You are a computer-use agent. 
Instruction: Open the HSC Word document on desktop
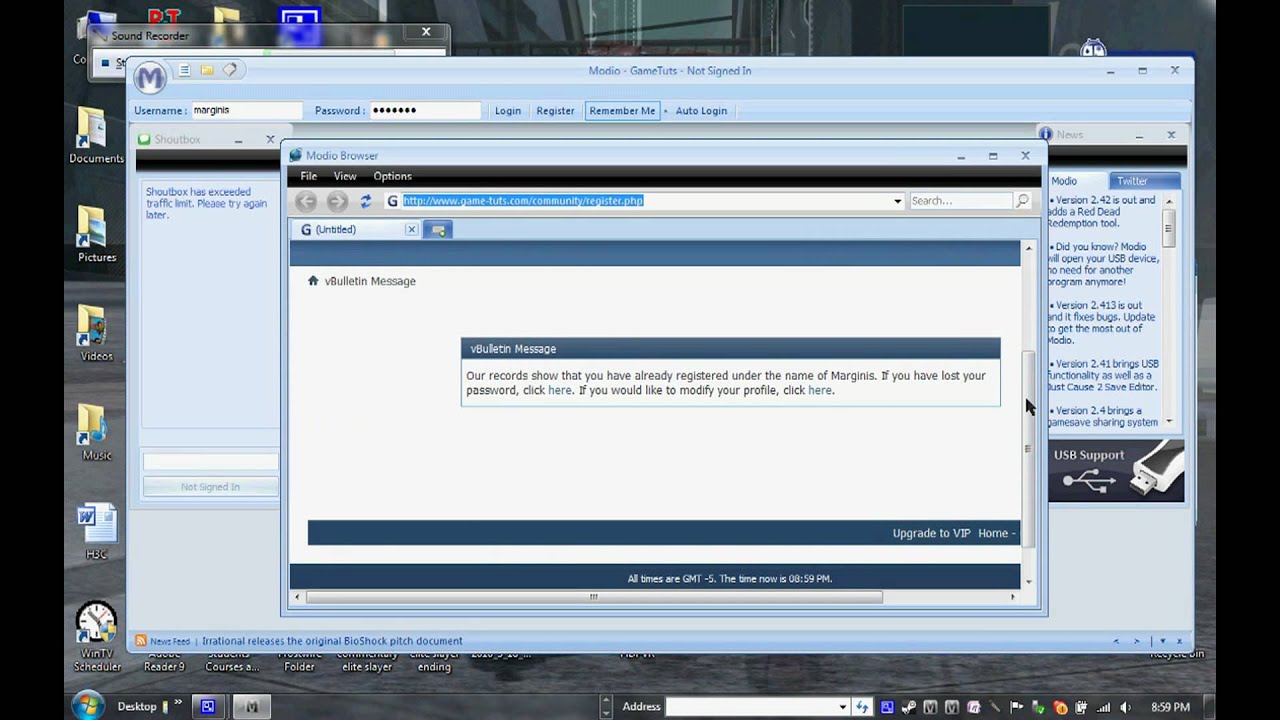point(96,531)
